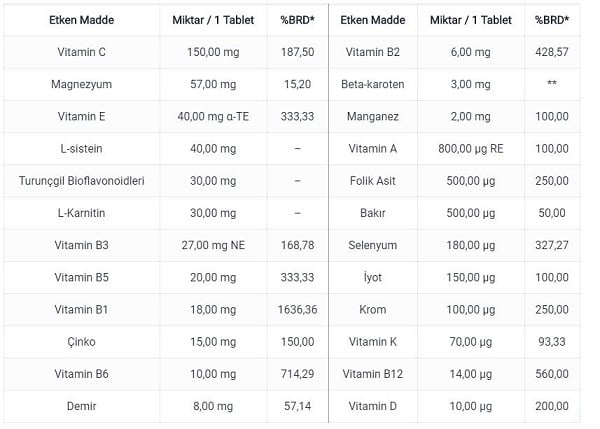Select the 1636,36 BRD value for Vitamin B1
Image resolution: width=600 pixels, height=429 pixels.
pos(297,309)
